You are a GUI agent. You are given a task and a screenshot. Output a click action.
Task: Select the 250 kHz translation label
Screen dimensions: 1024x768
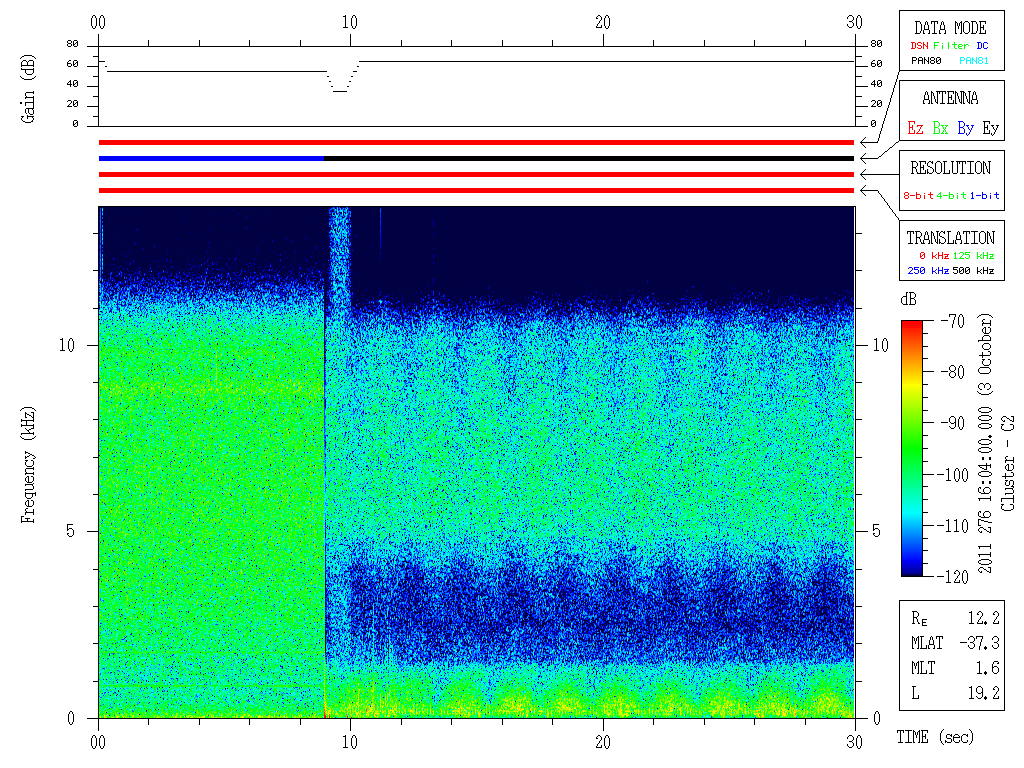tap(928, 270)
